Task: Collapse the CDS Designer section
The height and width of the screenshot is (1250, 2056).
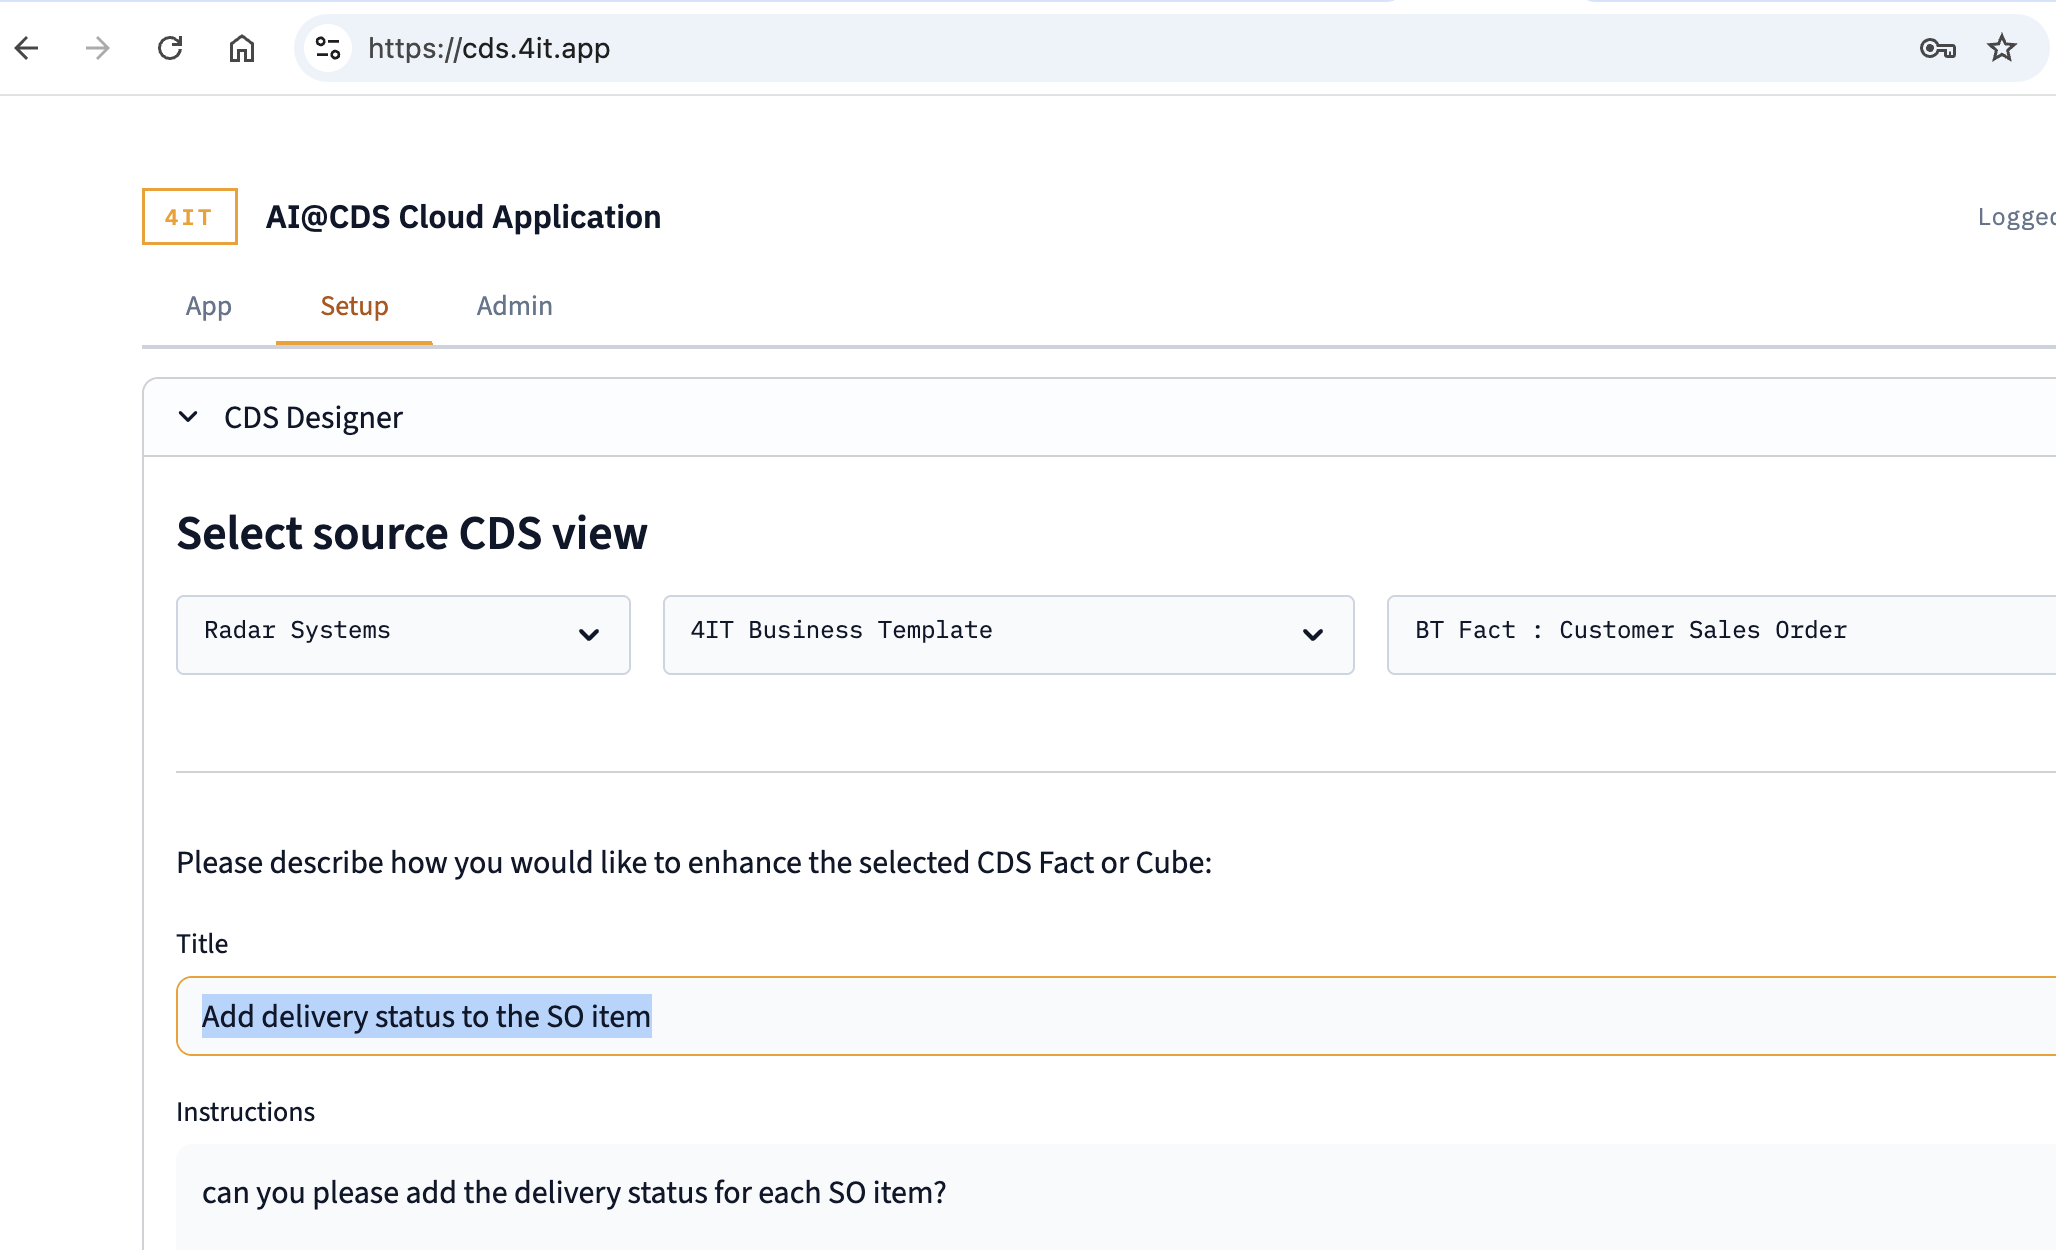Action: pos(188,417)
